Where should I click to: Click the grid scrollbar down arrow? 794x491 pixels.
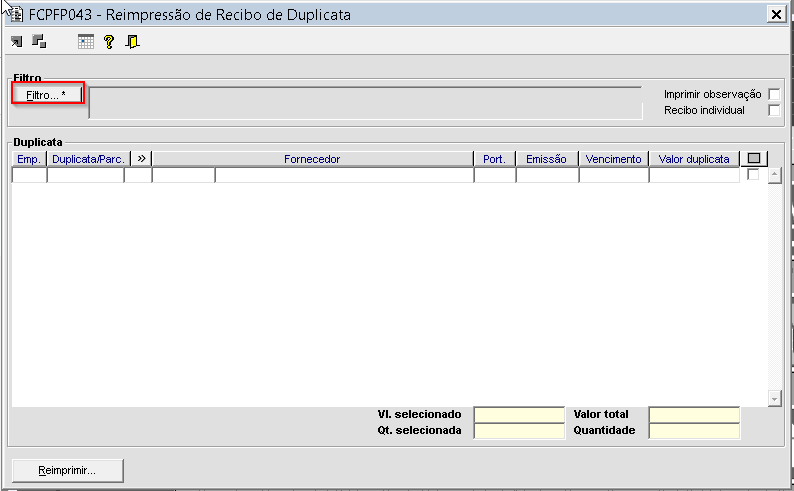click(774, 398)
